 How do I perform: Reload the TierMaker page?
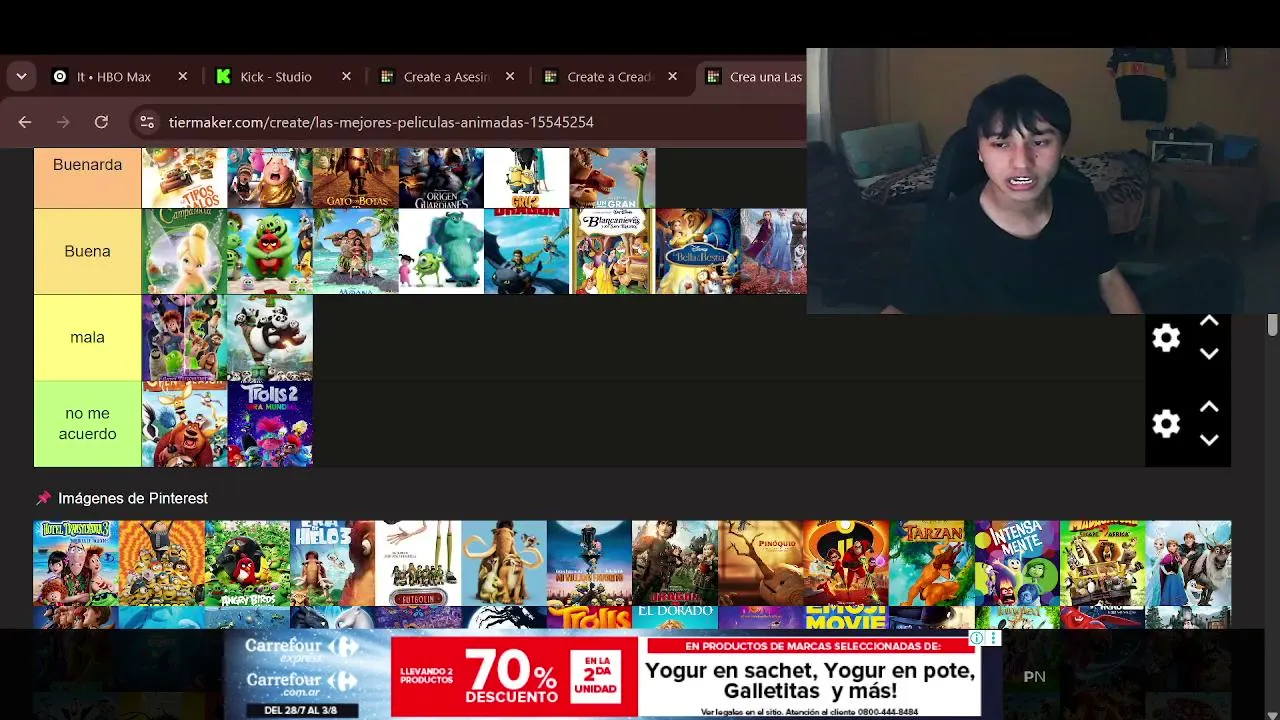coord(101,122)
